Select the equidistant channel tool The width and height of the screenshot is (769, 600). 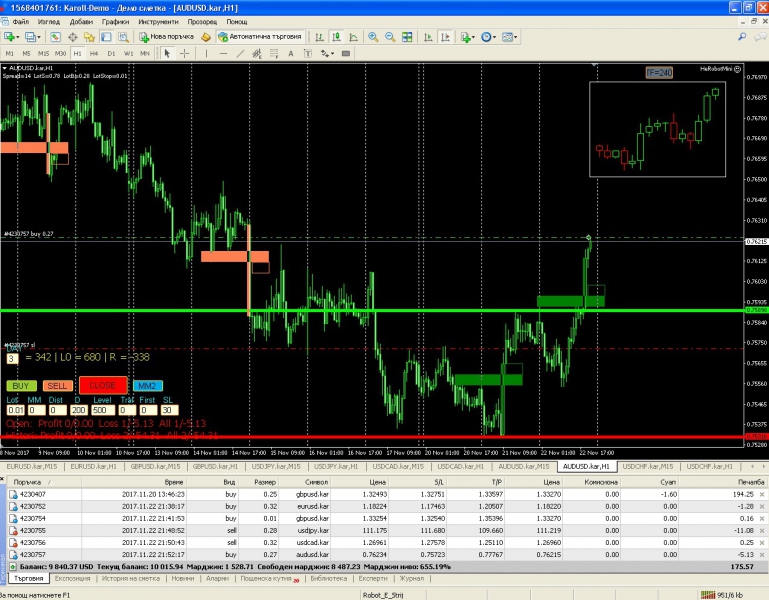(x=257, y=53)
